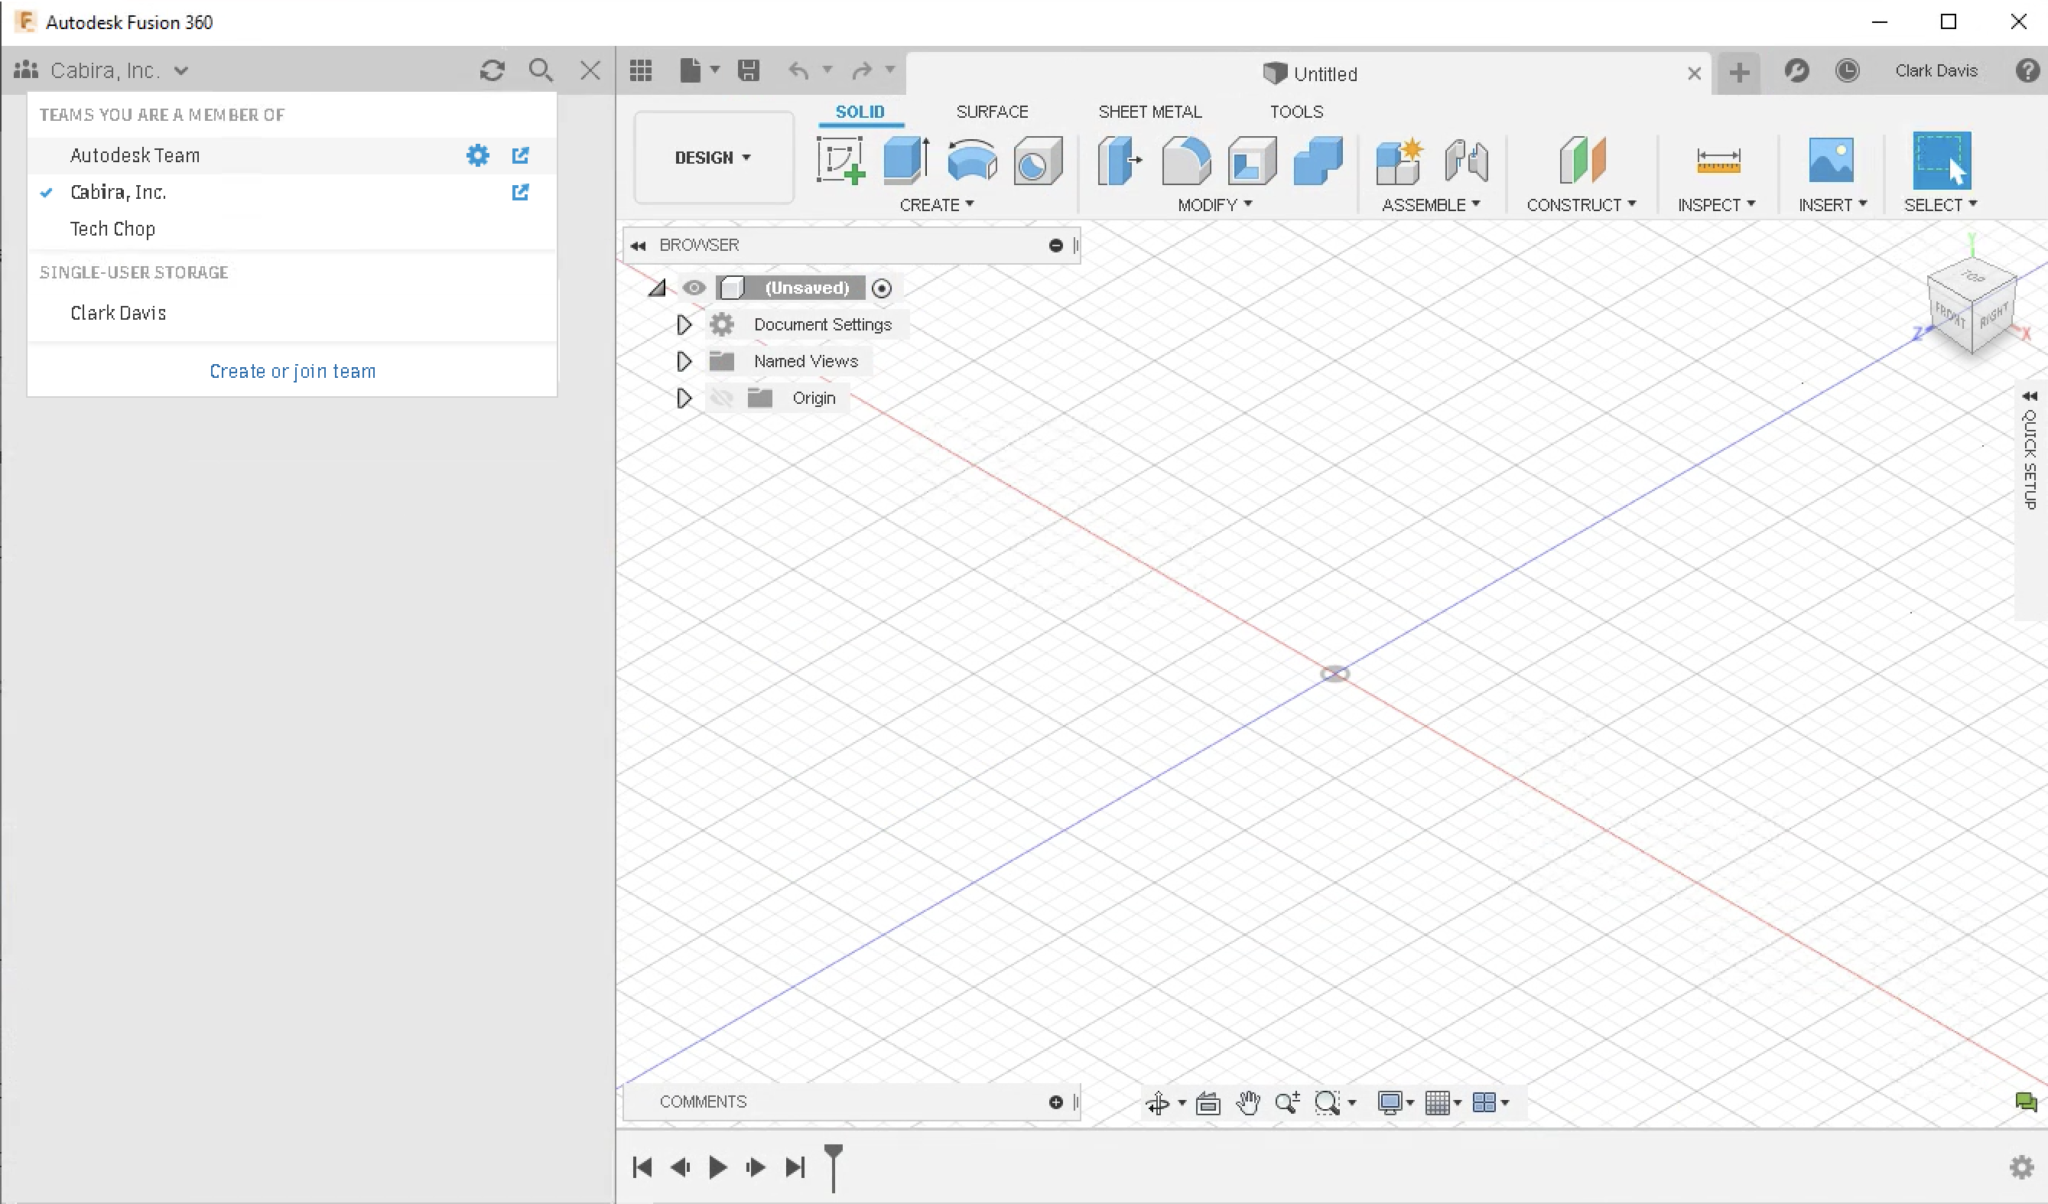Screen dimensions: 2048x1204
Task: Click the Offset Plane construct icon
Action: click(1581, 161)
